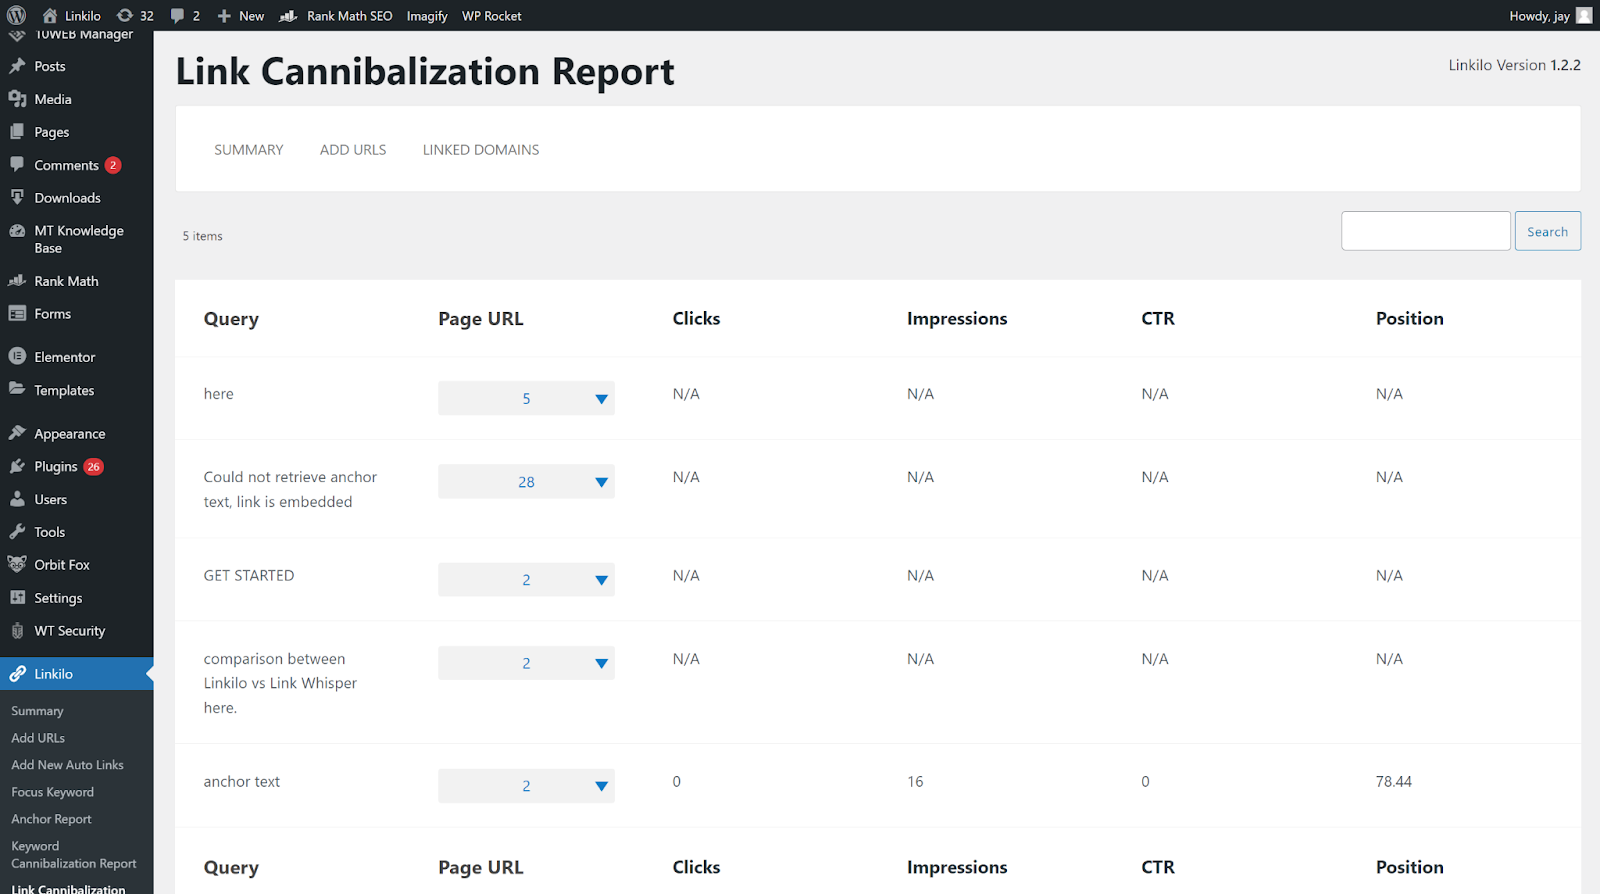Expand Page URL dropdown for 'here' query
The height and width of the screenshot is (894, 1600).
(526, 398)
